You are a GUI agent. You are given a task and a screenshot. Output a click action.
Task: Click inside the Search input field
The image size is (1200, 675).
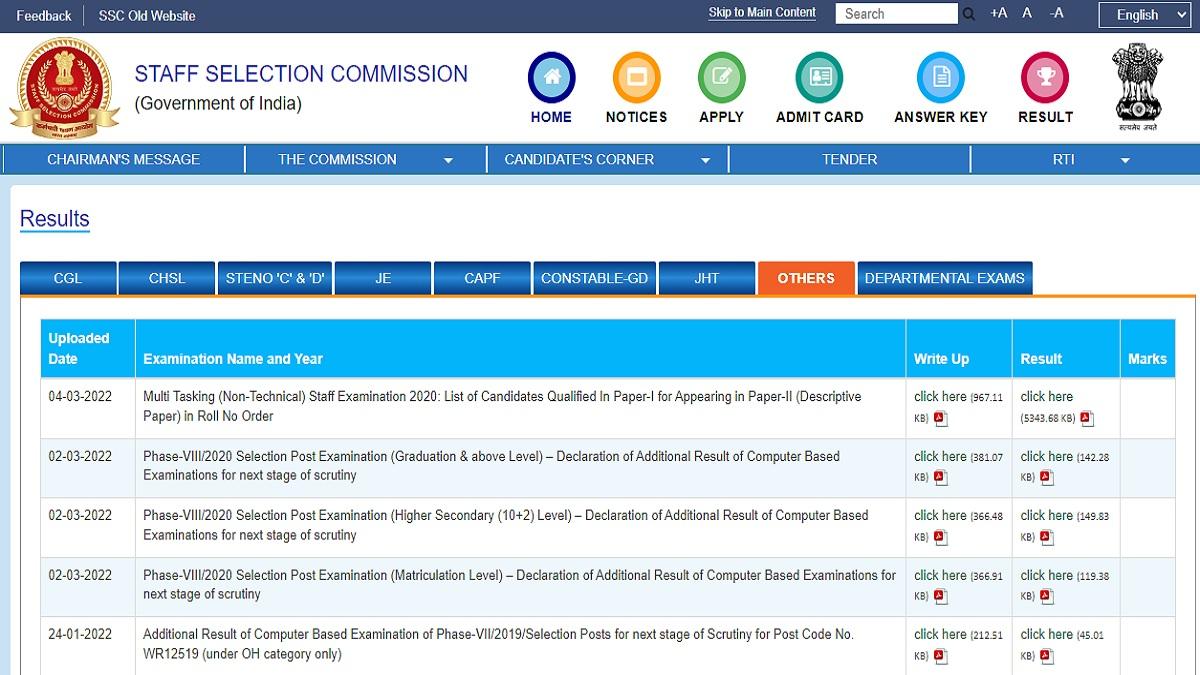click(x=895, y=13)
